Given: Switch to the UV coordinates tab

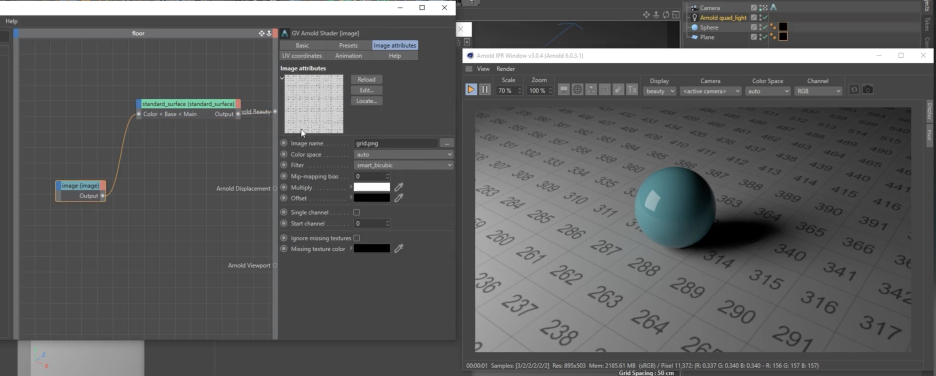Looking at the screenshot, I should pyautogui.click(x=302, y=56).
